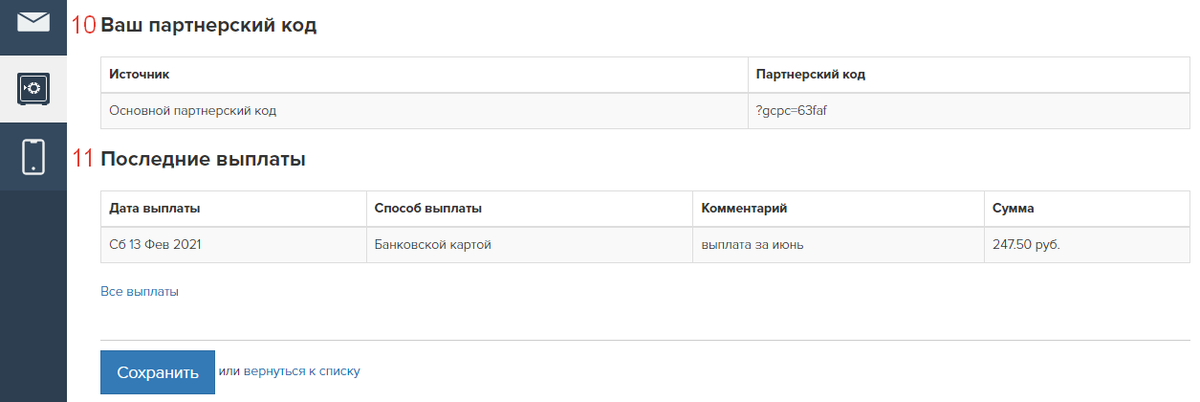The width and height of the screenshot is (1200, 402).
Task: Click the Способ выплаты column header
Action: 530,209
